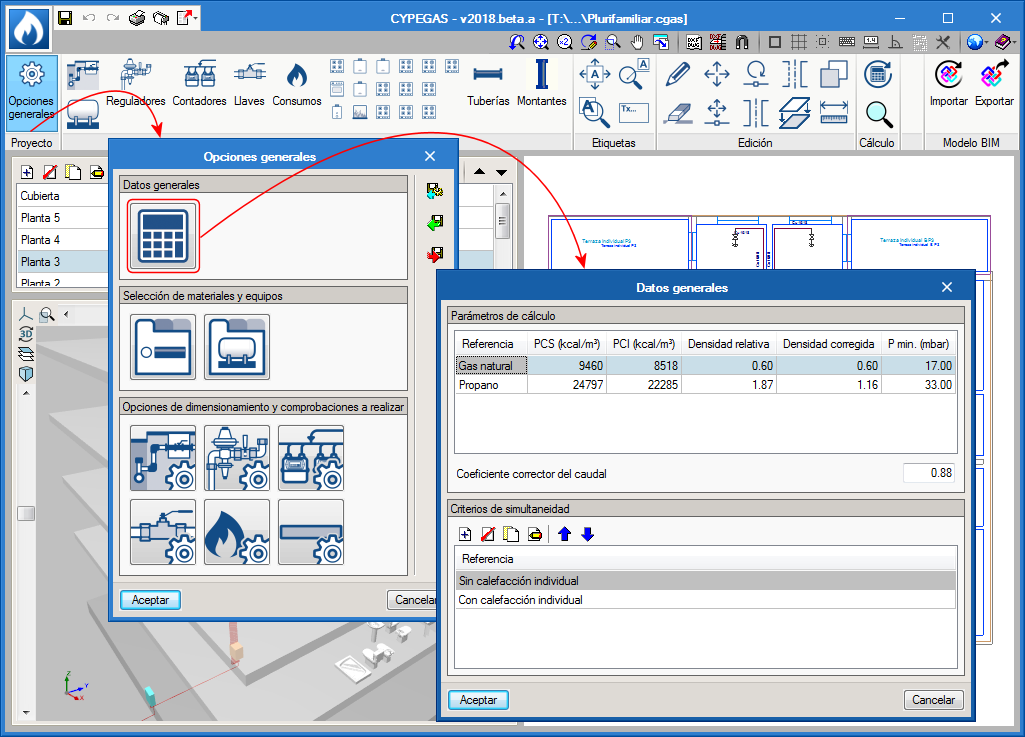Select the Montantes riser tool

tap(541, 83)
